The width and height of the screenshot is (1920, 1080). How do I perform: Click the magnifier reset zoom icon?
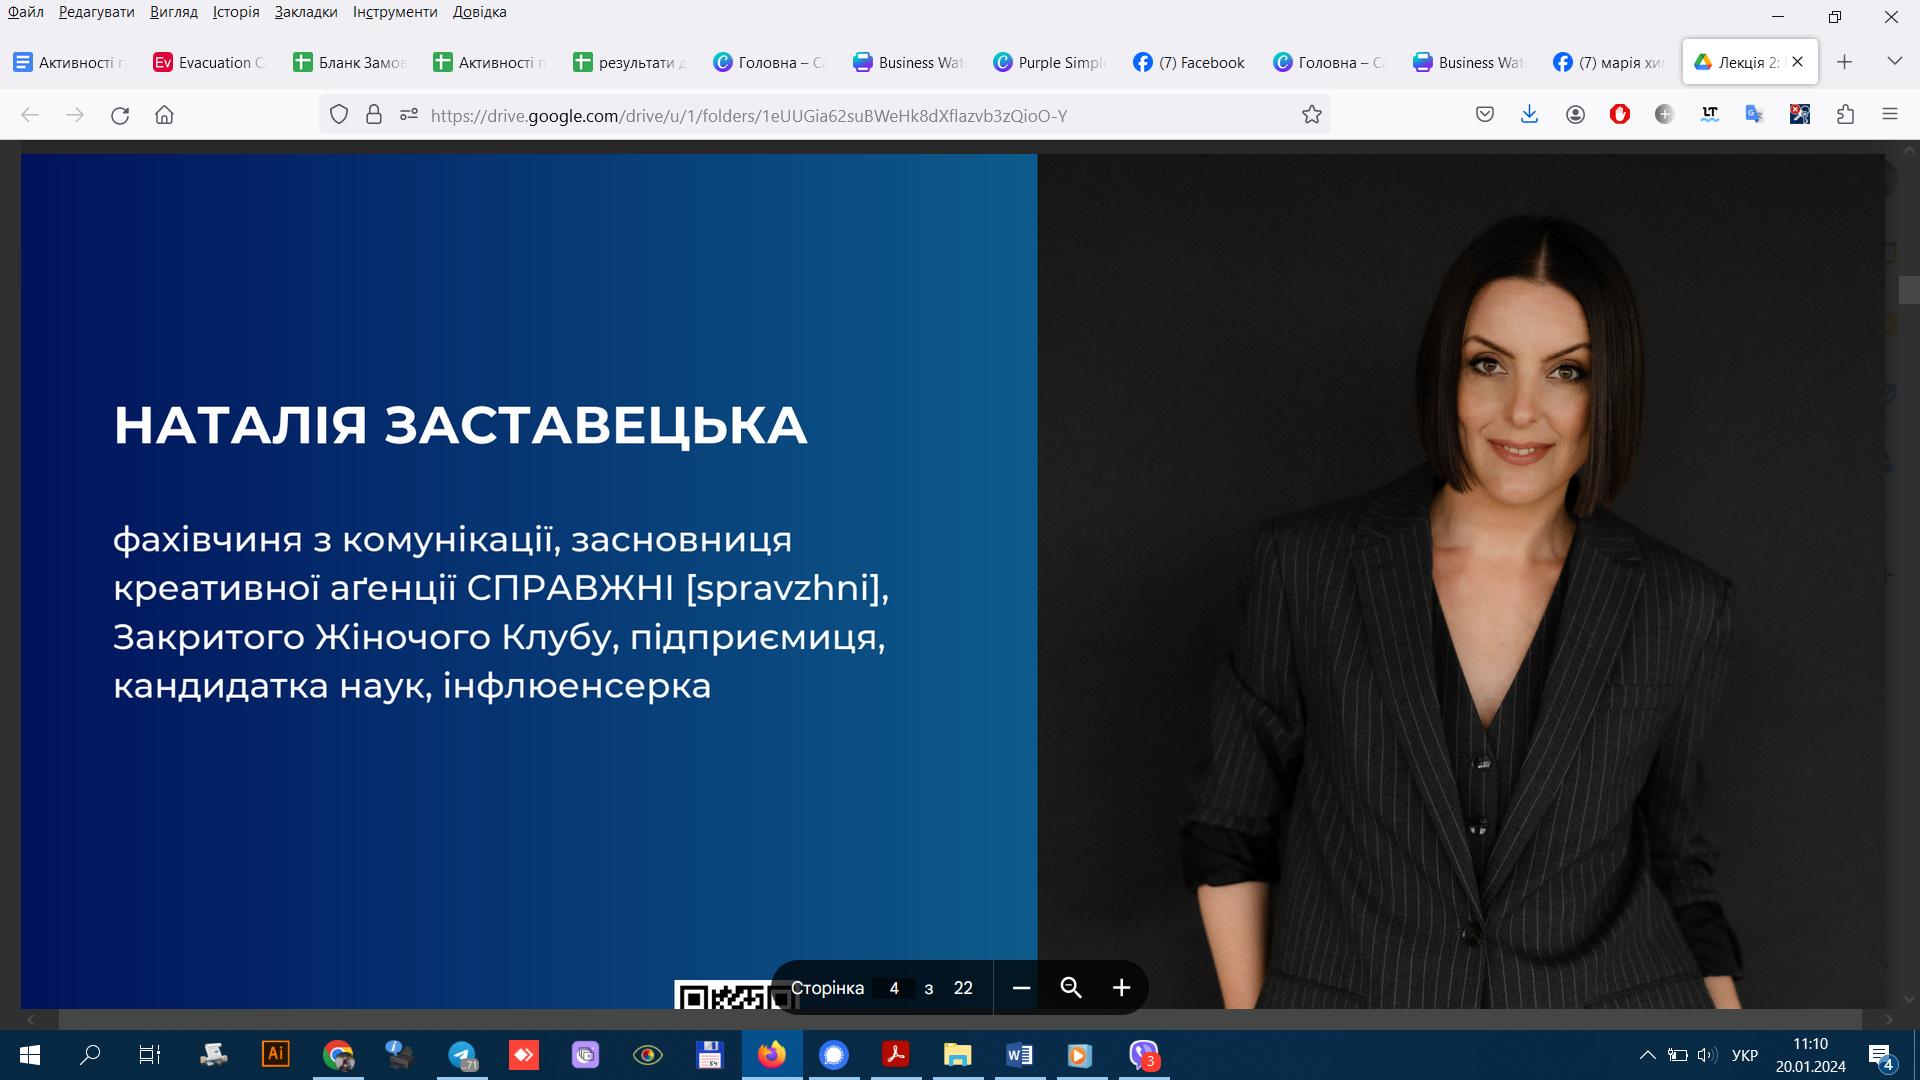click(1071, 988)
